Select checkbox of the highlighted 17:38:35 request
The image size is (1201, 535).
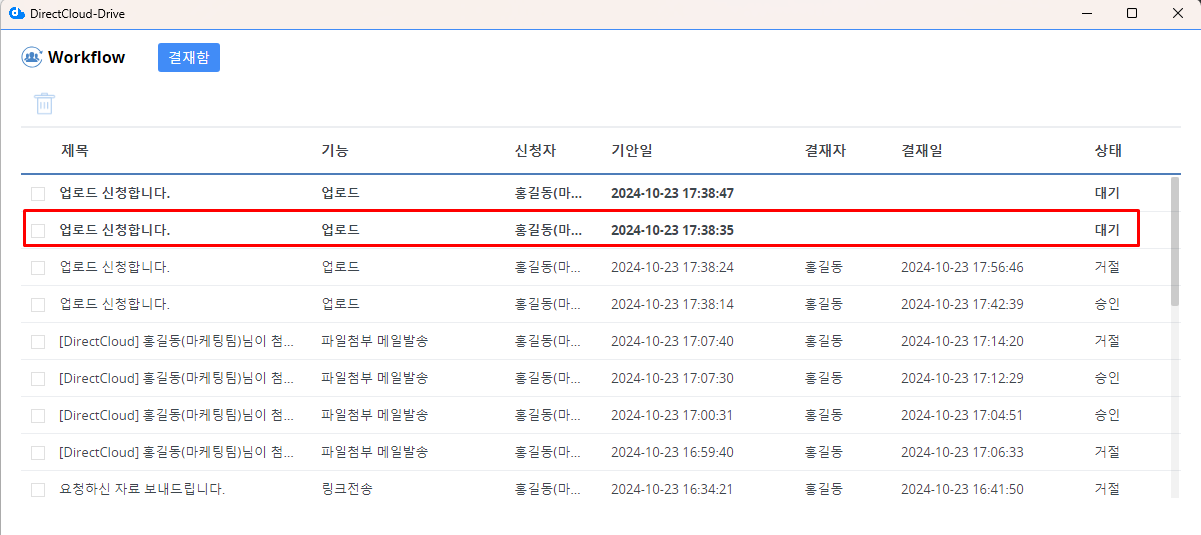[x=38, y=230]
